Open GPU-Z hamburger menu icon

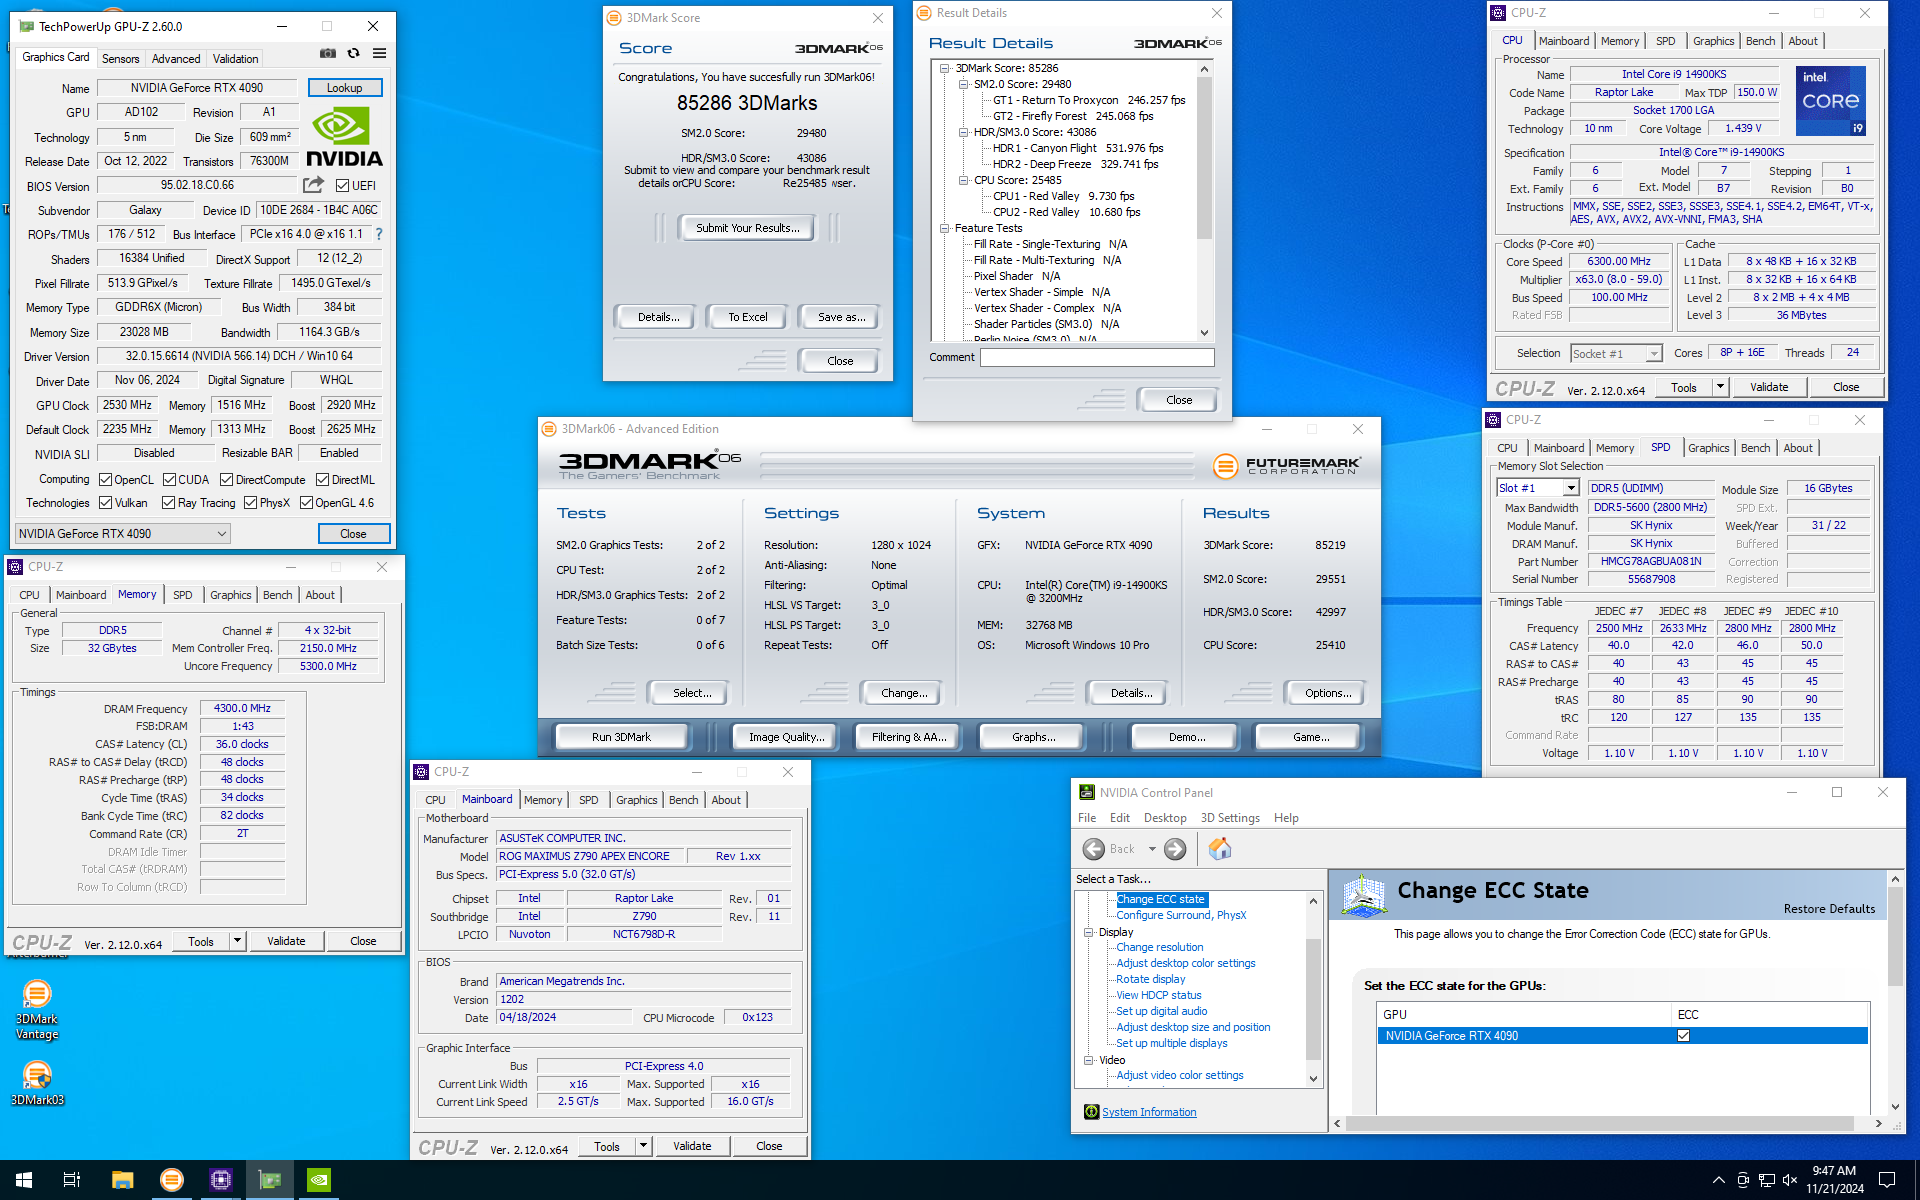tap(380, 54)
